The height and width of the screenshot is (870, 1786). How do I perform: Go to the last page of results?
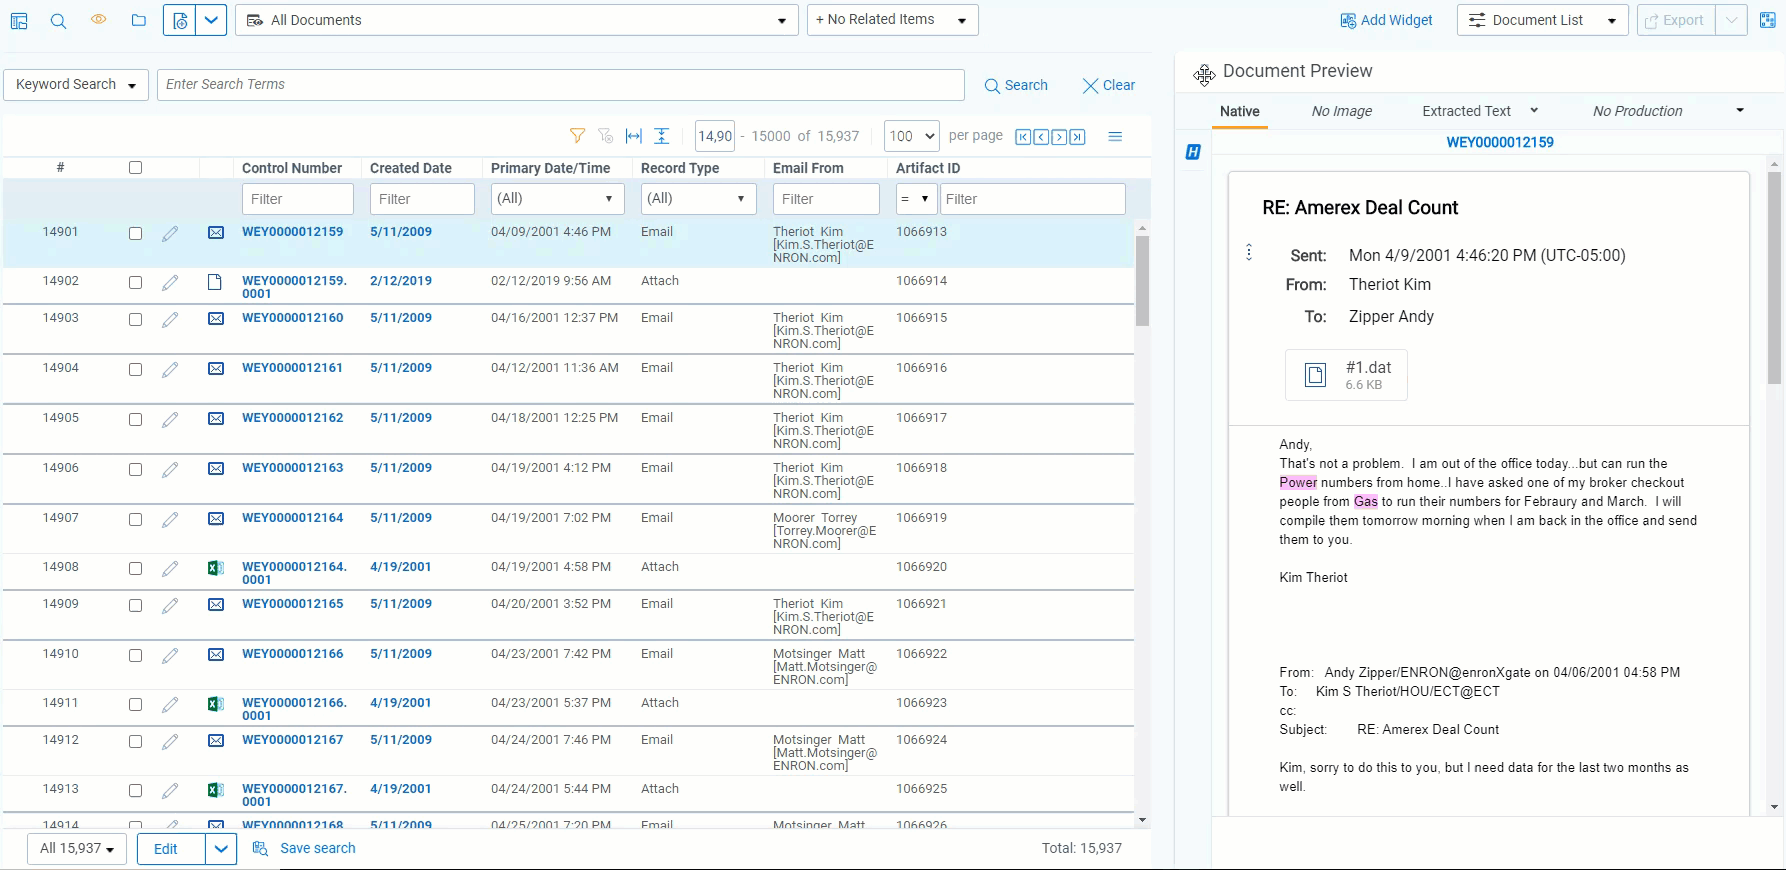click(x=1077, y=137)
